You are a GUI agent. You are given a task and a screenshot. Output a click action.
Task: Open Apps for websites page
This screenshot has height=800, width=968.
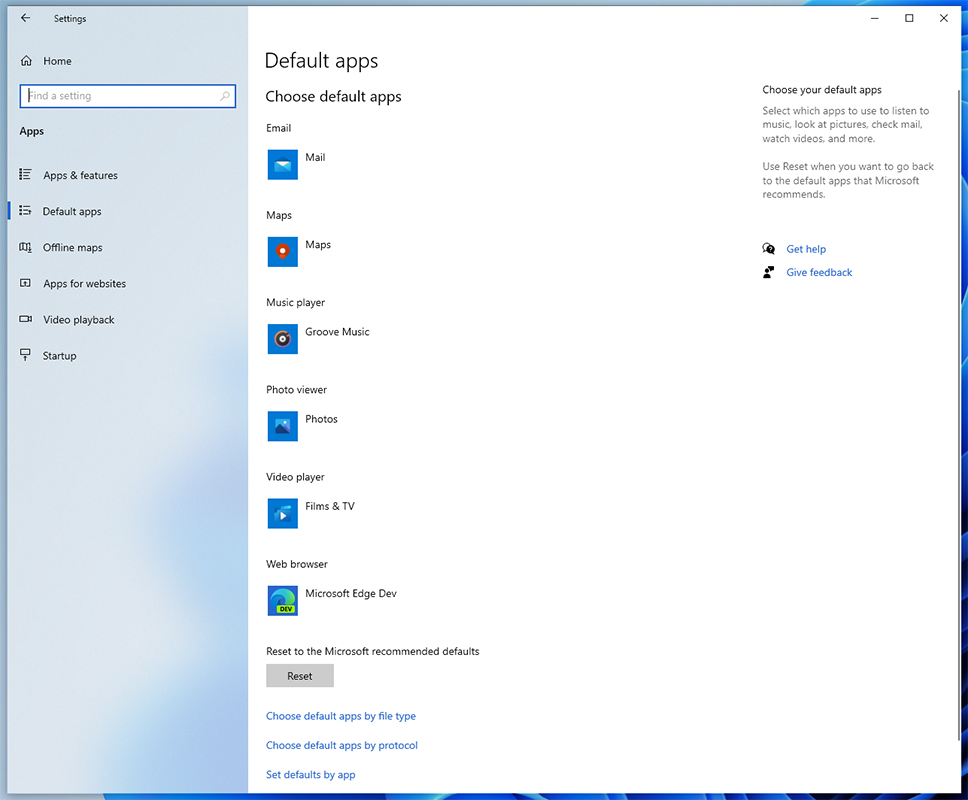[84, 284]
